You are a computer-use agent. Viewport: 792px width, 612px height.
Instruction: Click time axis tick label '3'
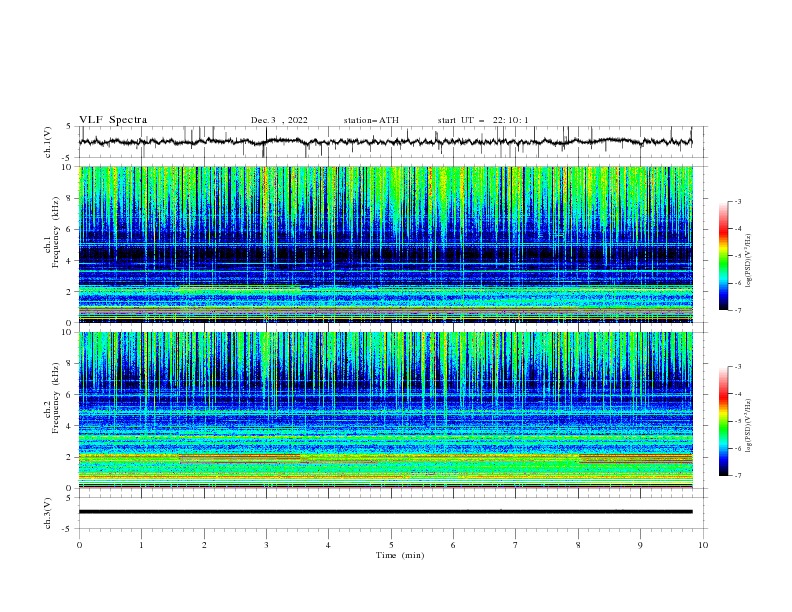[x=266, y=545]
